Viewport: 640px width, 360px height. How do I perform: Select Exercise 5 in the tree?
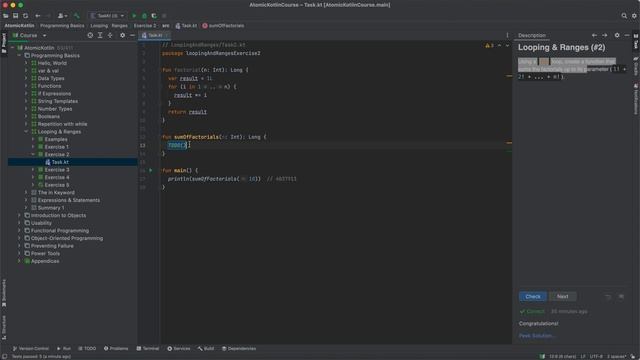[56, 185]
